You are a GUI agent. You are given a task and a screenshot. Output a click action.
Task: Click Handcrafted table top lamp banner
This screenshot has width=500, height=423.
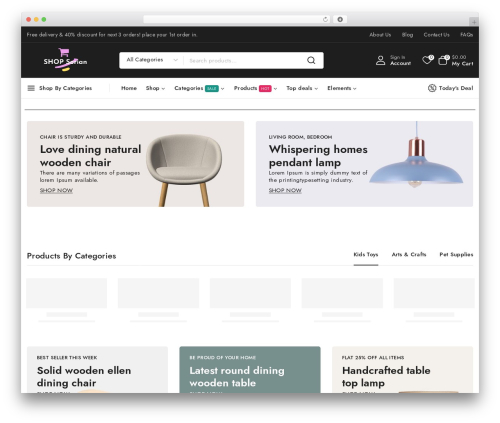tap(402, 369)
